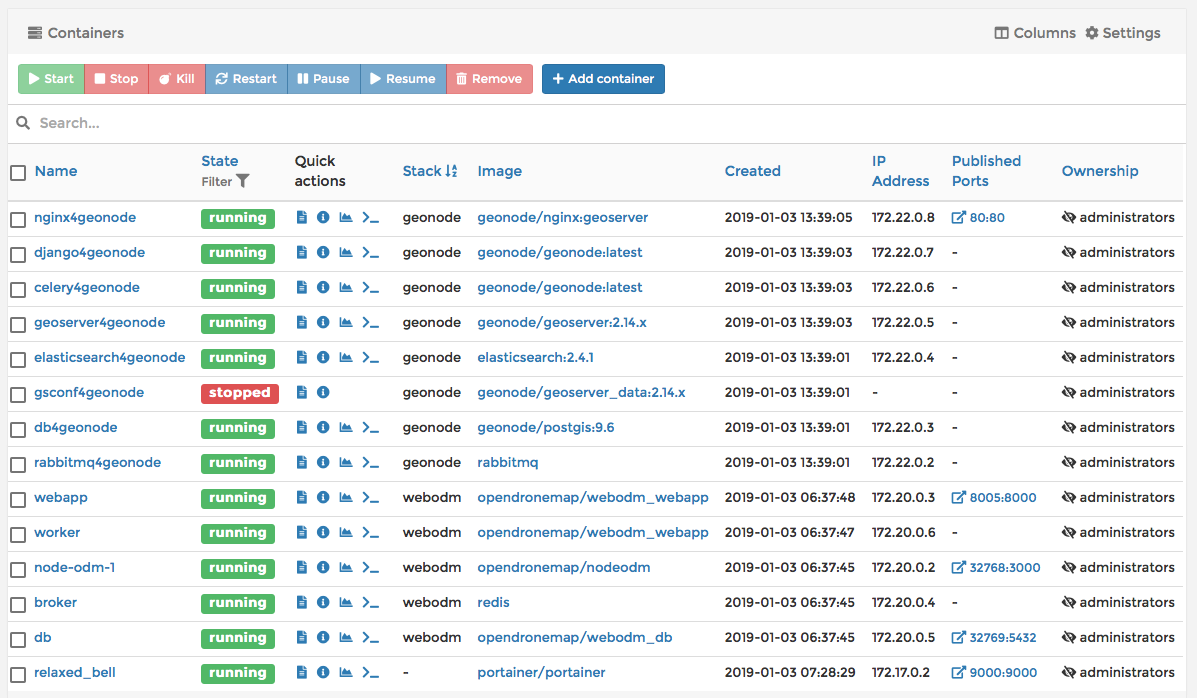View stats chart icon for relaxed_bell

point(346,673)
